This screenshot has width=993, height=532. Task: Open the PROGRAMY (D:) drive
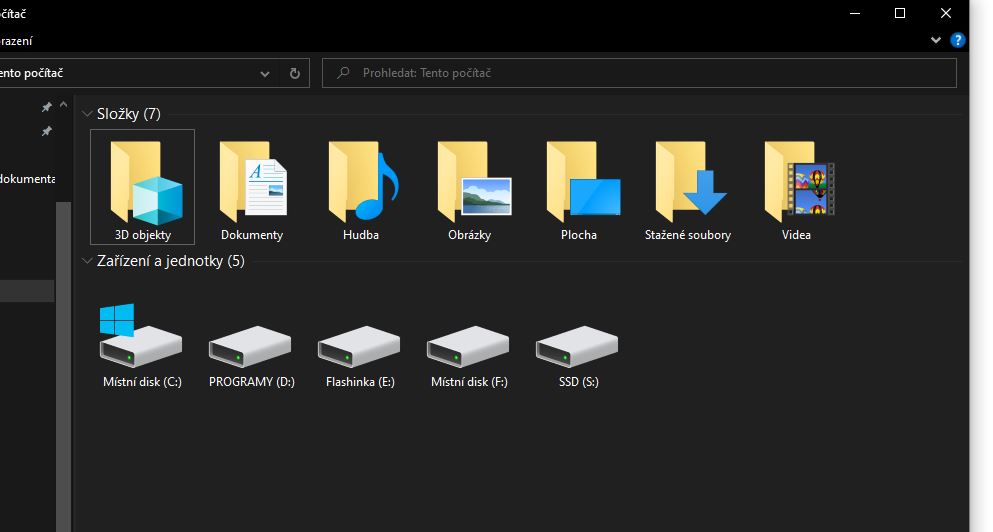click(x=251, y=345)
